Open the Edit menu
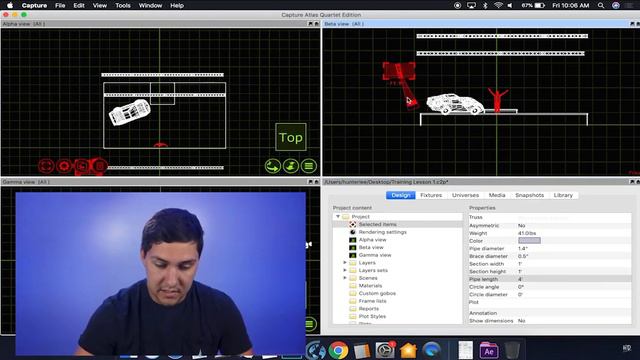 tap(79, 5)
